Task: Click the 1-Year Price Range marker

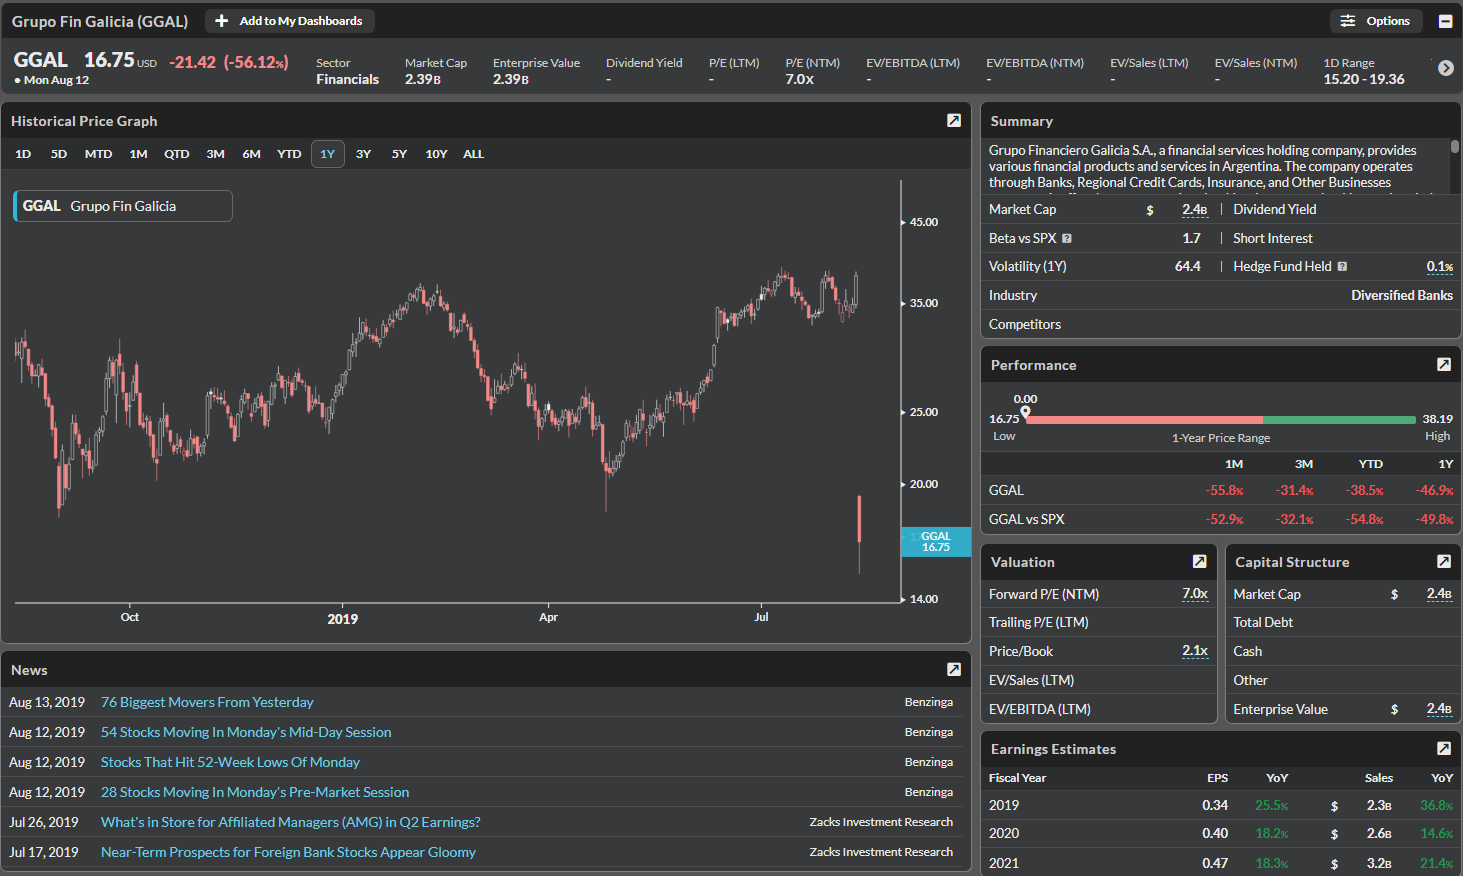Action: pos(1025,412)
